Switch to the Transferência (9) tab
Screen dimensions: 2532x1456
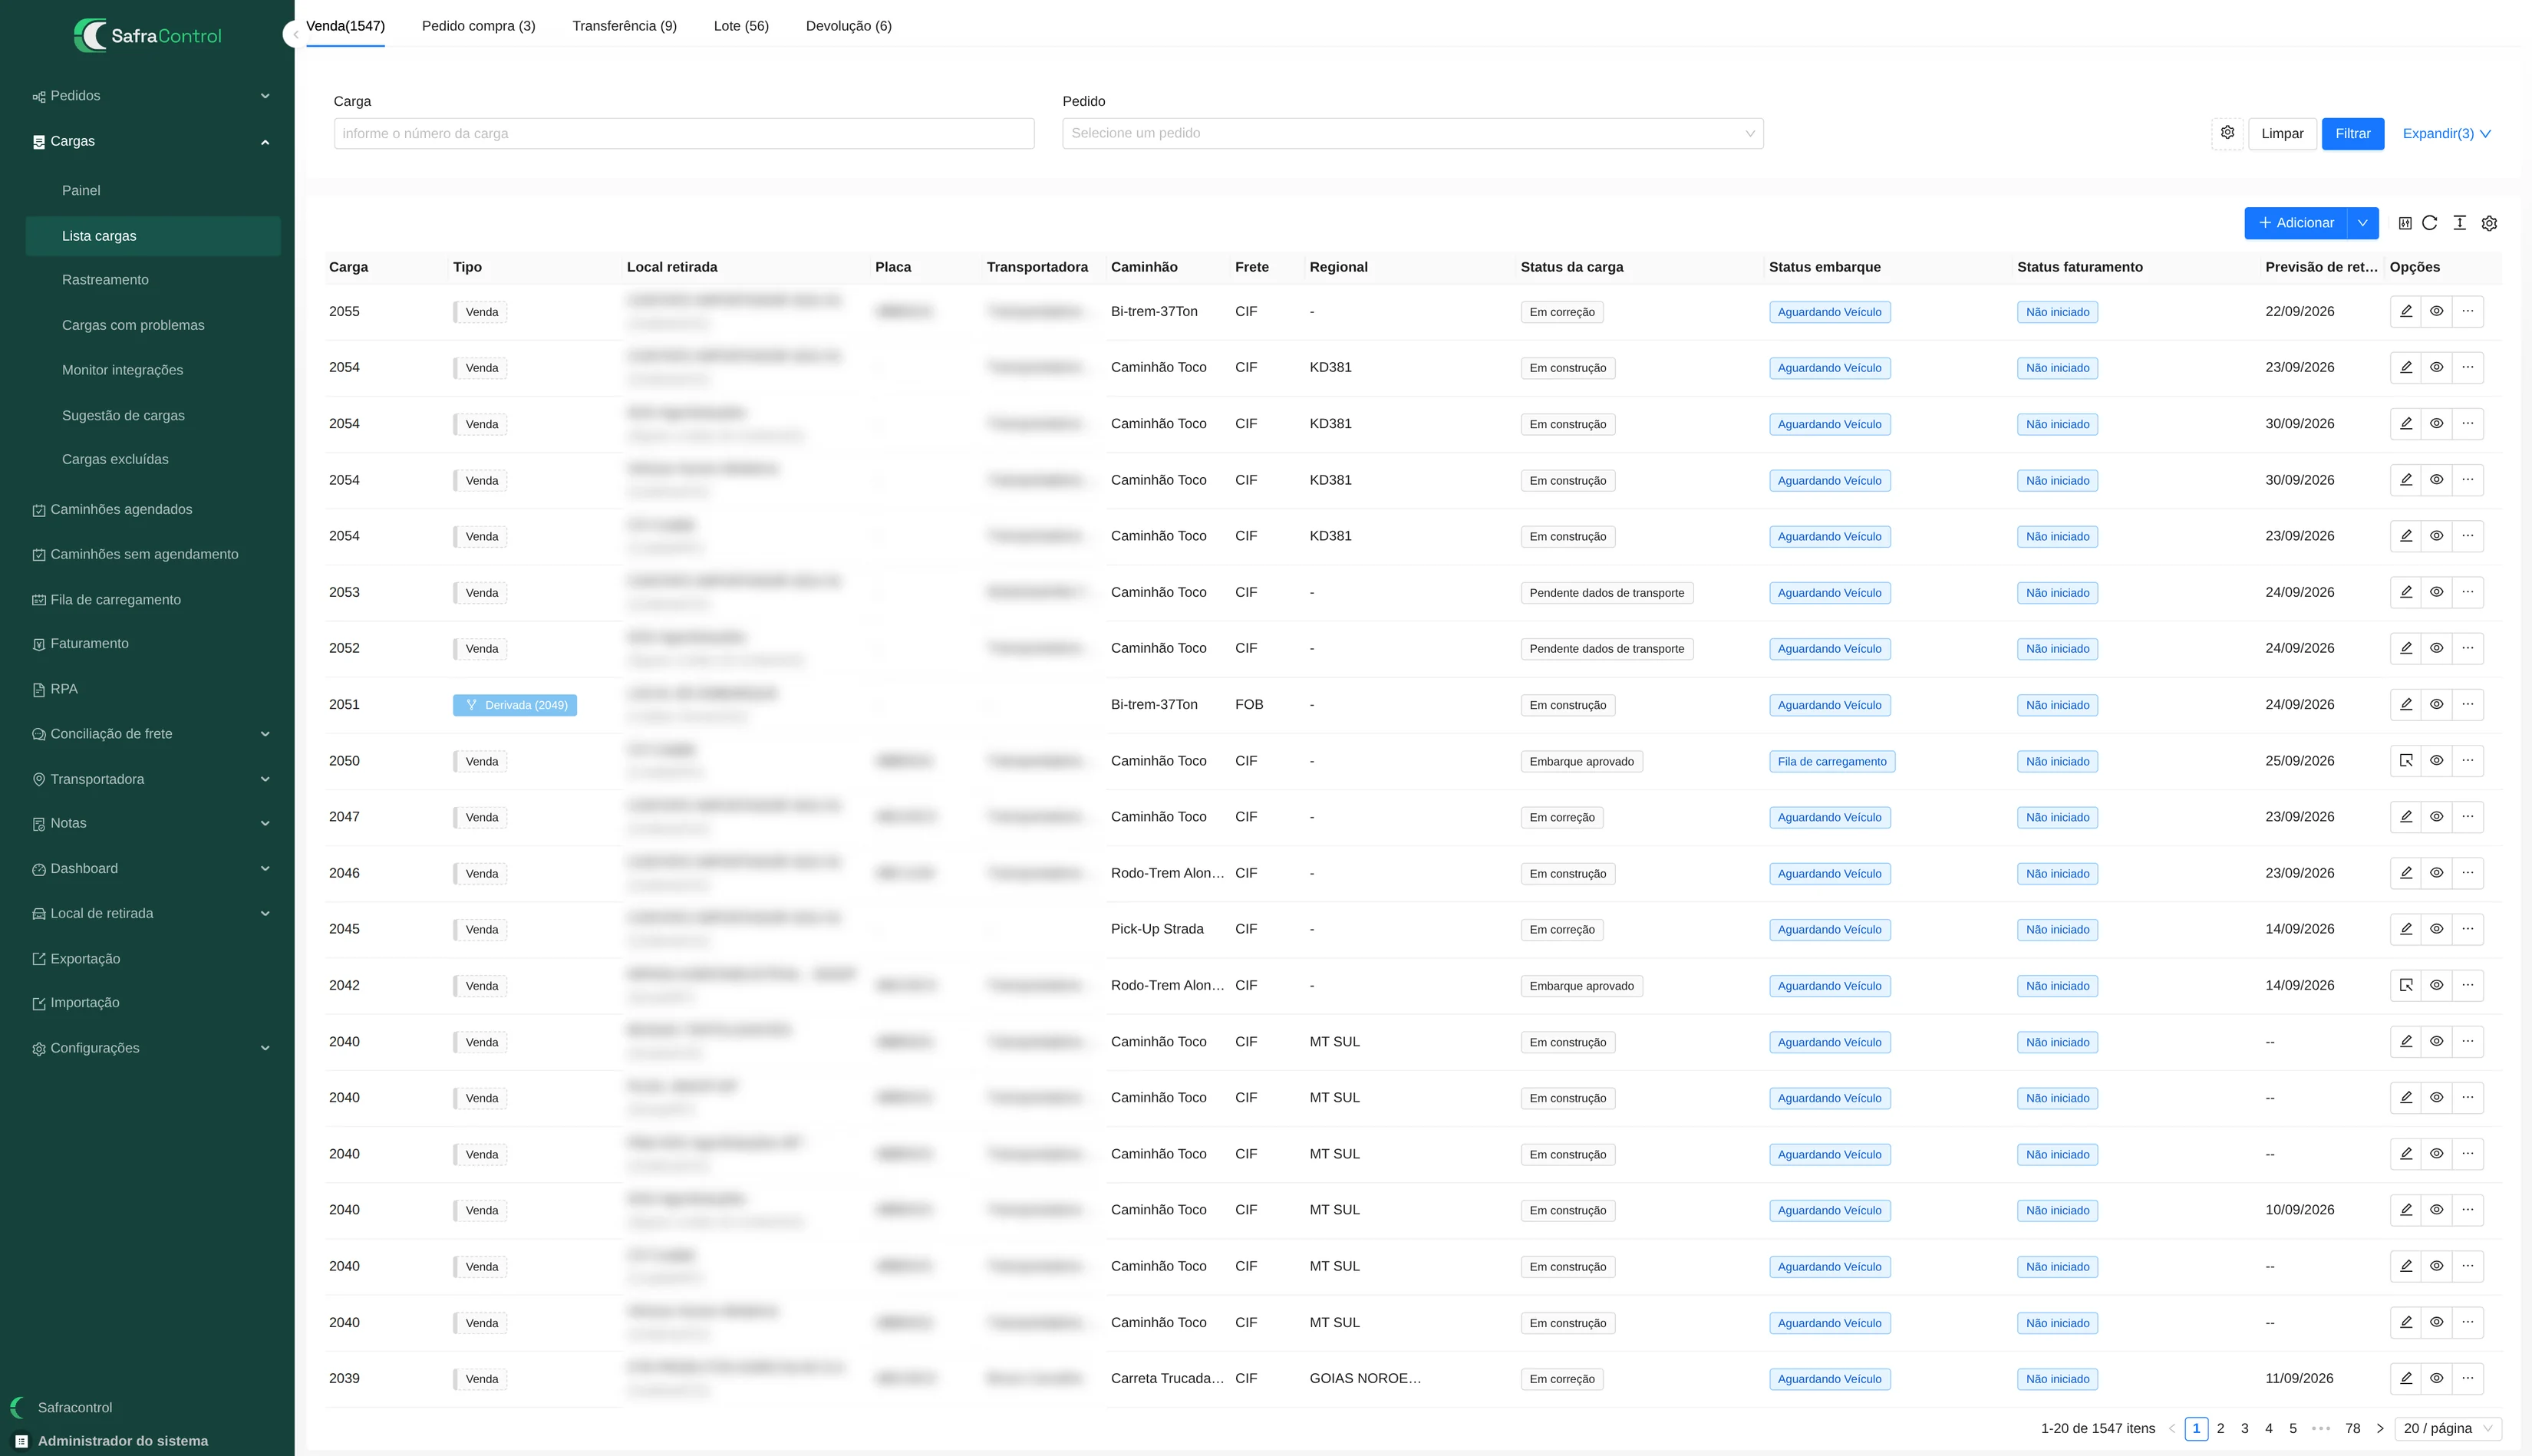(x=624, y=26)
